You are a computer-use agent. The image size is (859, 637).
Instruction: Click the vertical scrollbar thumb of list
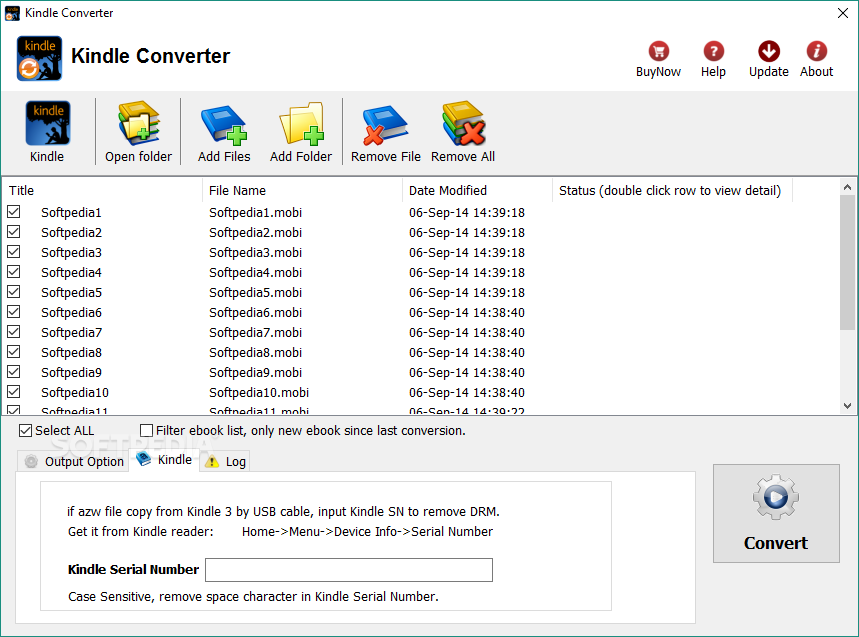click(847, 262)
